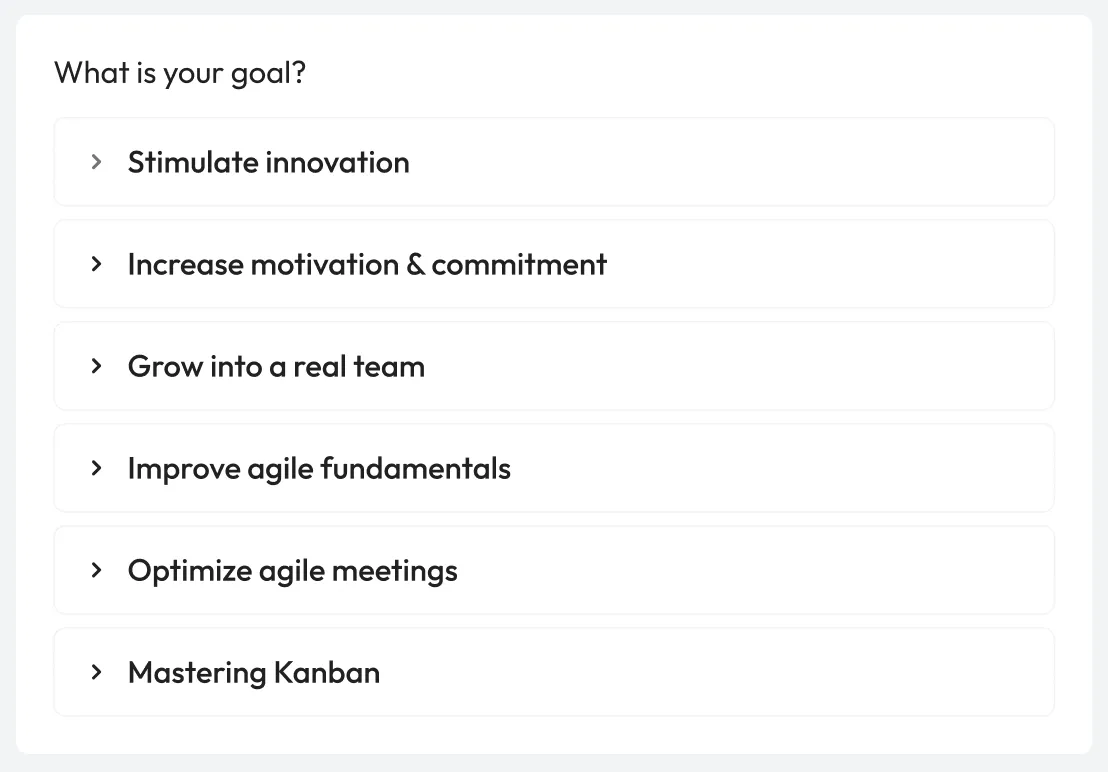Click the 'Mastering Kanban' title text
Viewport: 1108px width, 772px height.
pyautogui.click(x=254, y=672)
